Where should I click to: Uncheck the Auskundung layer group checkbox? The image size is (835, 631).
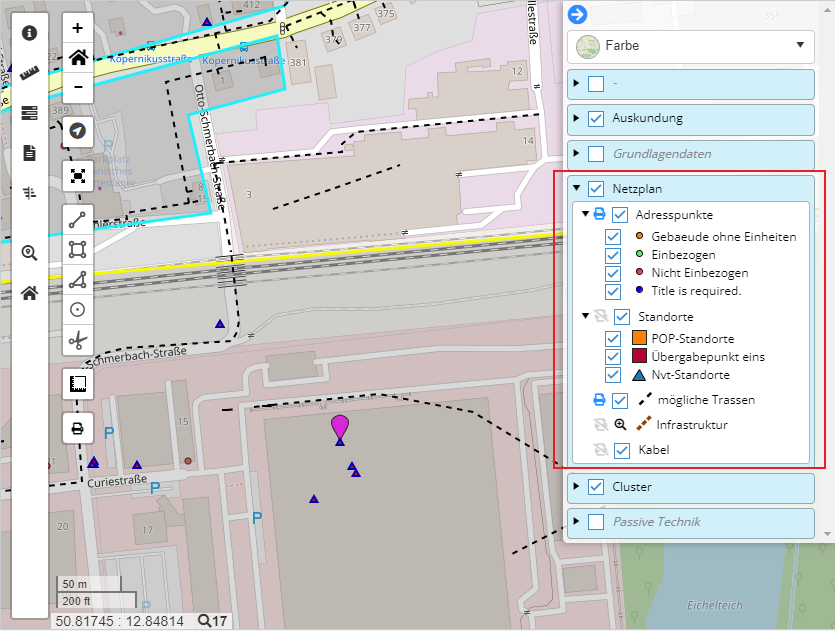[x=596, y=118]
